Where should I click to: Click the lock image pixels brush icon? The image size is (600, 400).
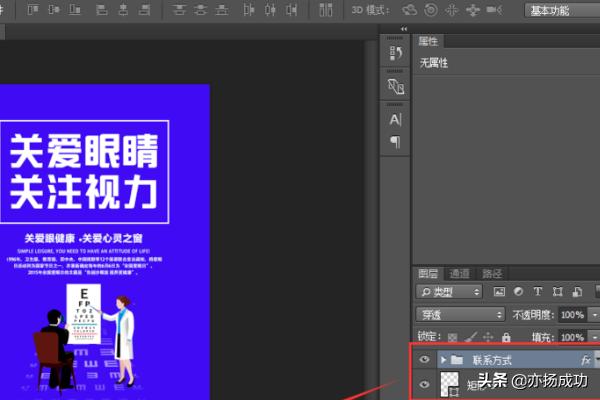coord(470,338)
